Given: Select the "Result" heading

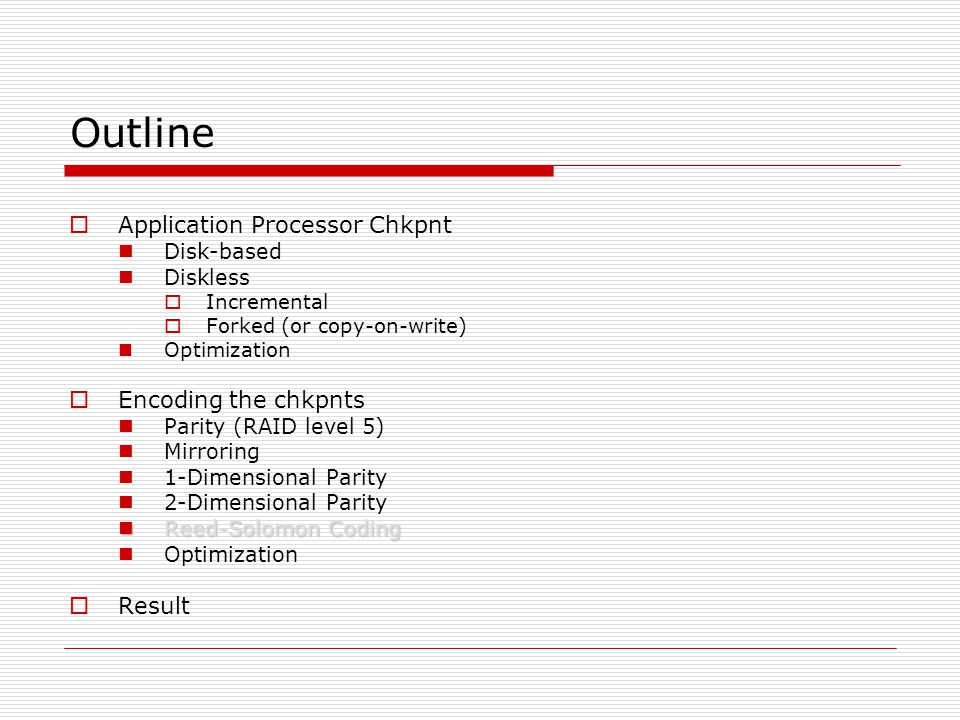Looking at the screenshot, I should (154, 606).
